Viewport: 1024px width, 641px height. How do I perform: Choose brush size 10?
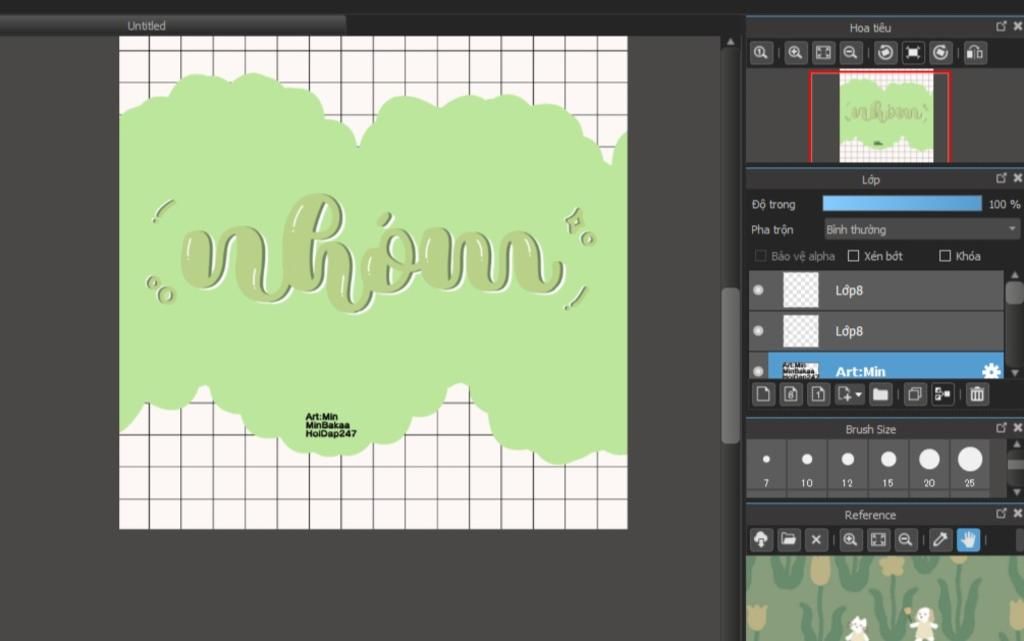click(x=807, y=465)
